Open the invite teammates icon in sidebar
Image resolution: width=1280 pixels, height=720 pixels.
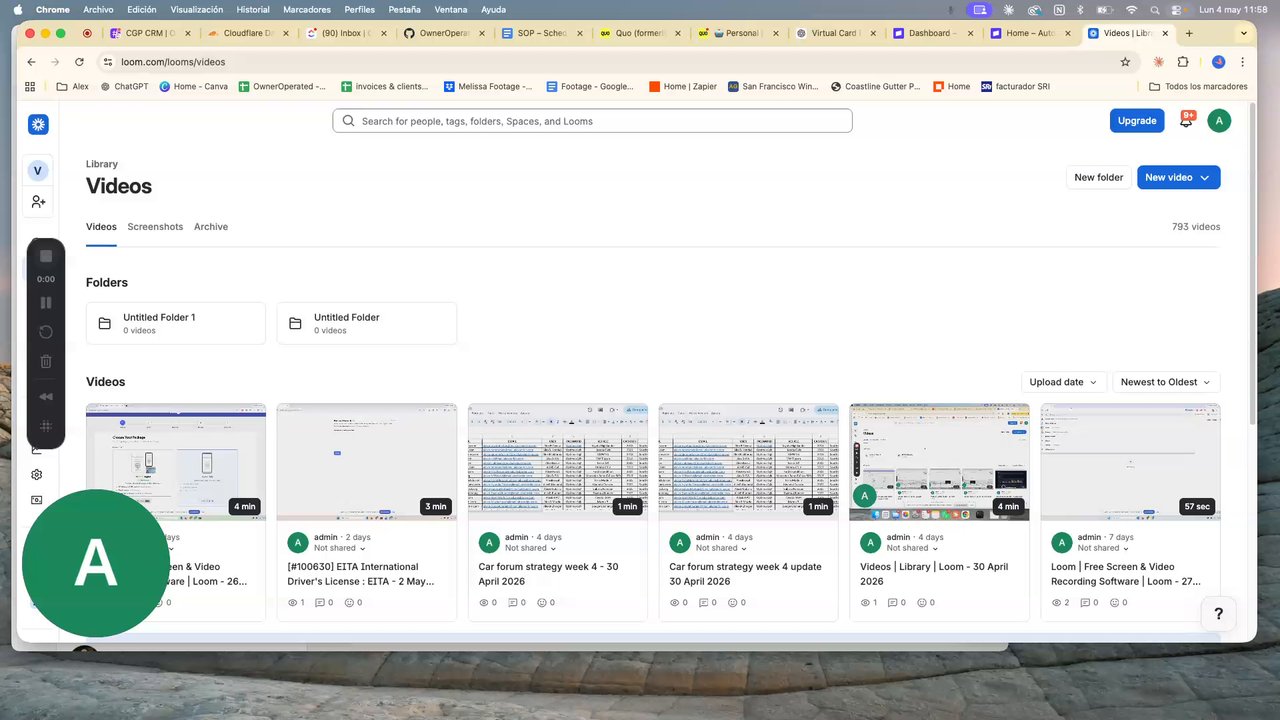click(38, 202)
